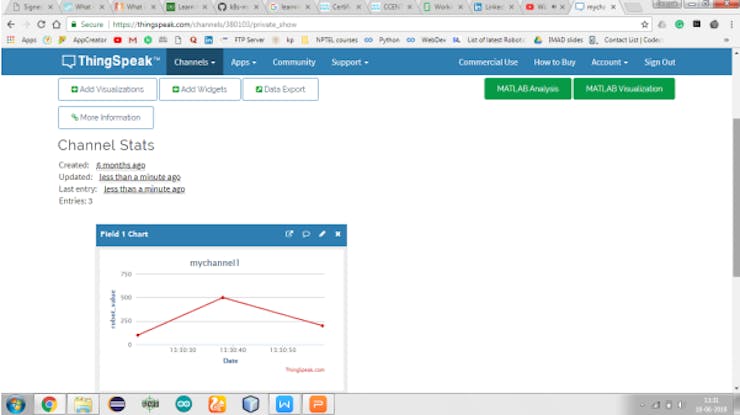
Task: Open MATLAB Analysis
Action: point(528,89)
